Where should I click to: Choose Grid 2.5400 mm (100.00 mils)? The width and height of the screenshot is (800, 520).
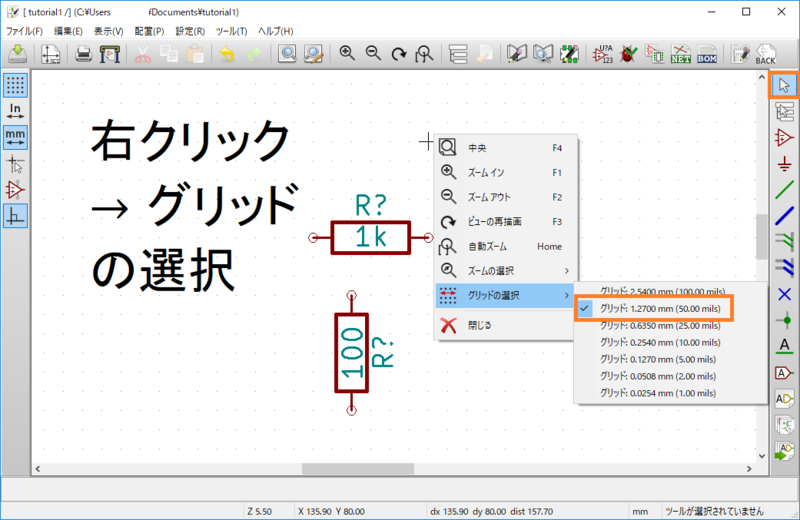click(662, 291)
